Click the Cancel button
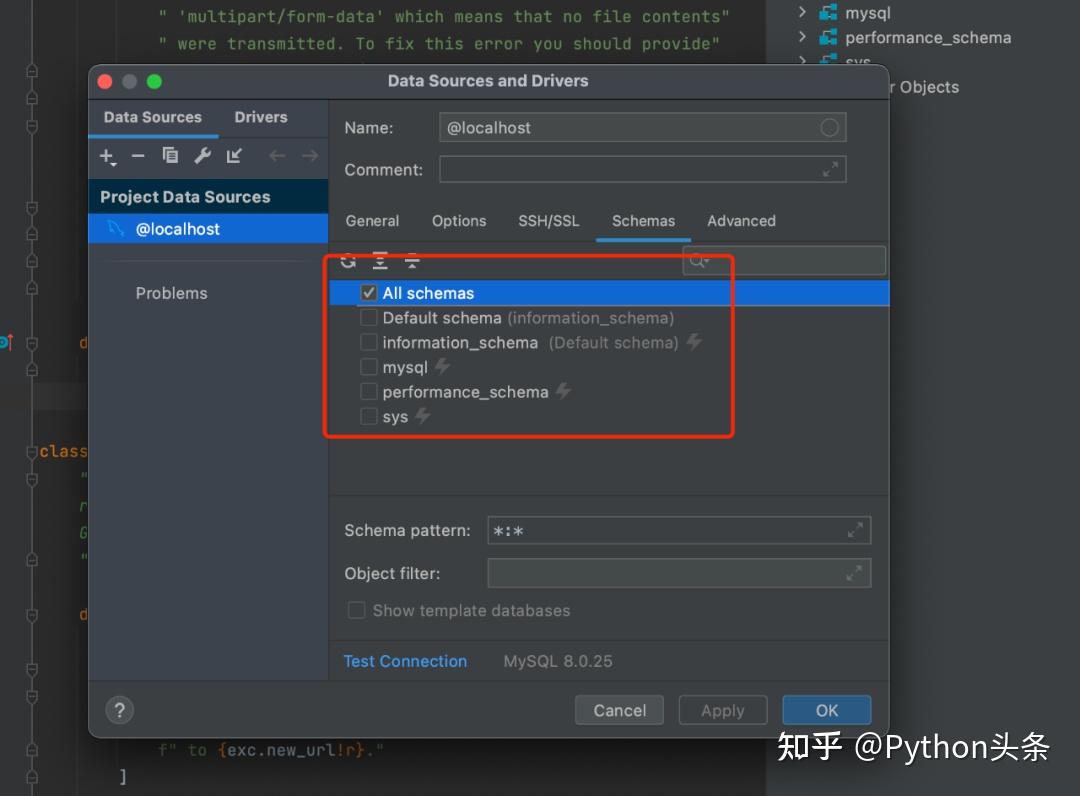Screen dimensions: 1080x796 (x=619, y=710)
